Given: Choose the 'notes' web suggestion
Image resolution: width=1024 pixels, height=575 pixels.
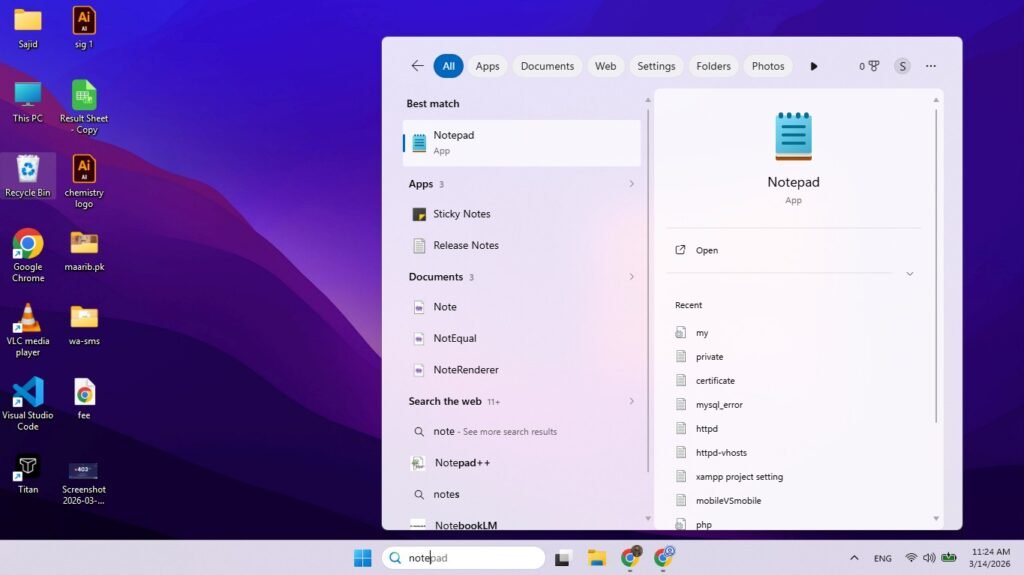Looking at the screenshot, I should coord(522,494).
